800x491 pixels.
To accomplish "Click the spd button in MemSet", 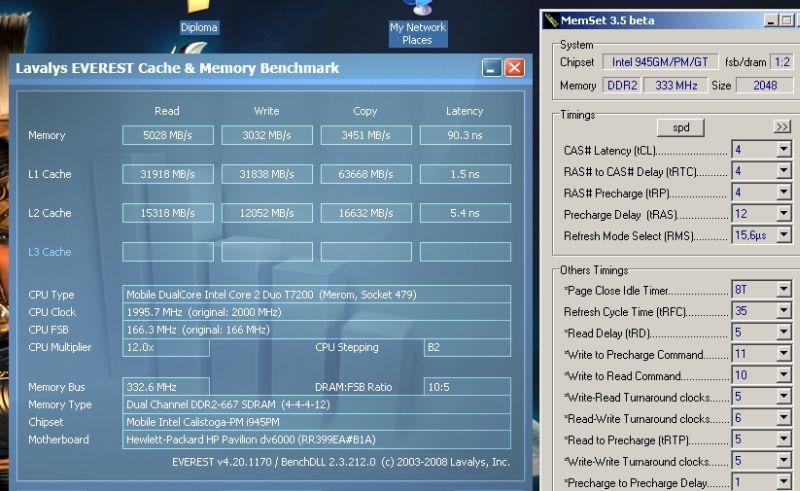I will 681,128.
